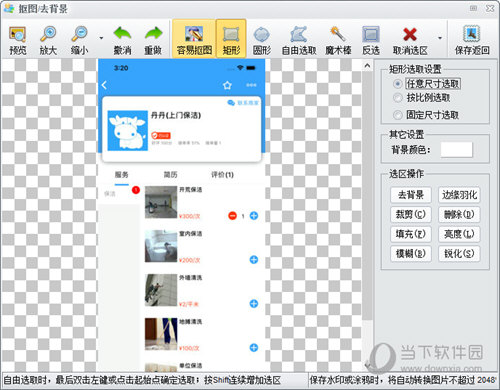Cancel selection with 取消选区 red X

[x=410, y=40]
